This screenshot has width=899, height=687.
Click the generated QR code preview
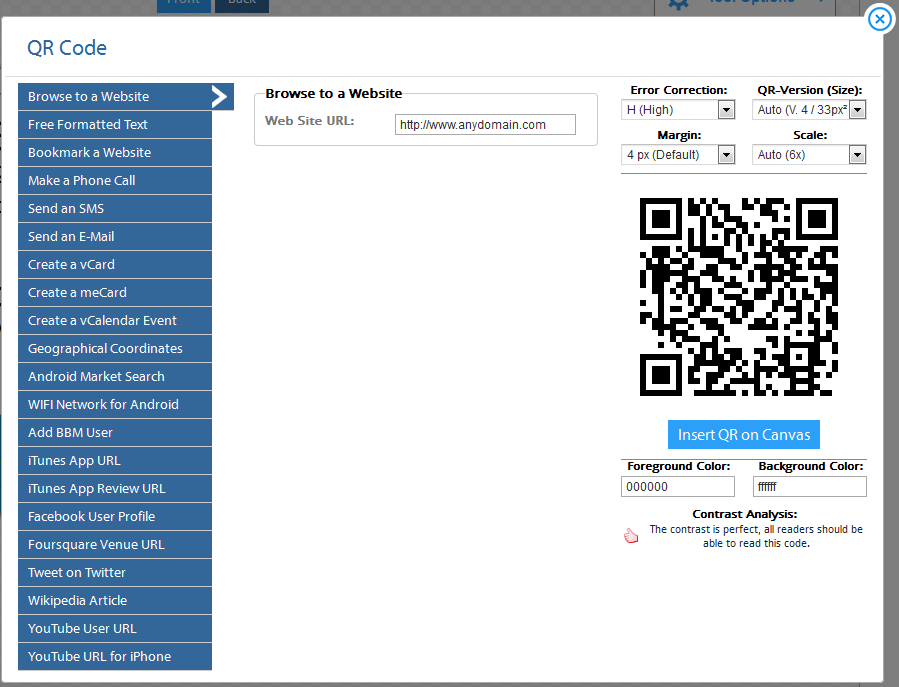click(x=738, y=297)
